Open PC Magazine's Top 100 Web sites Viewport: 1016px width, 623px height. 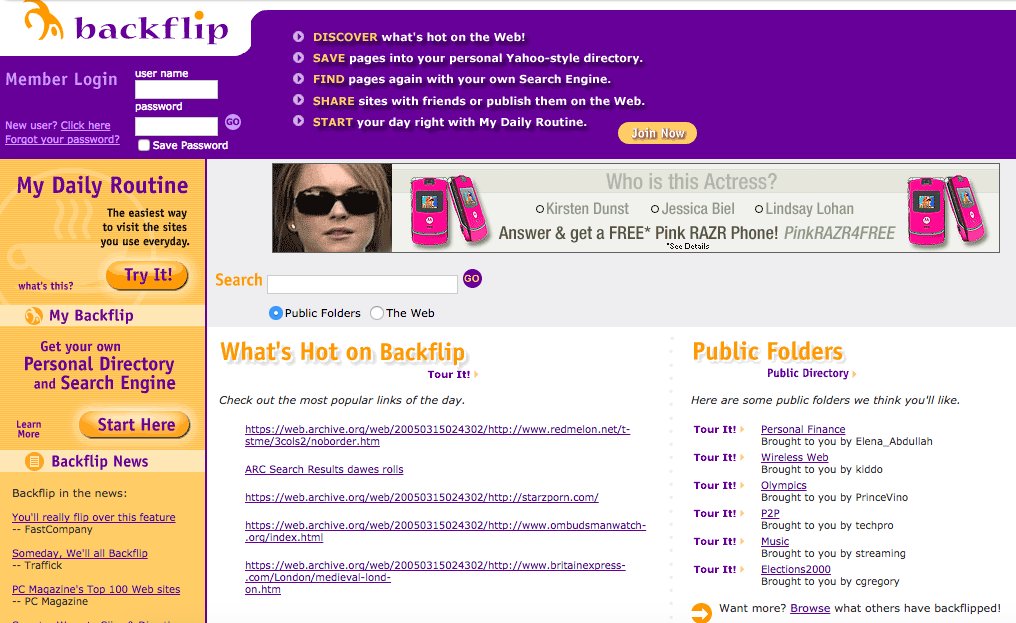pos(96,589)
